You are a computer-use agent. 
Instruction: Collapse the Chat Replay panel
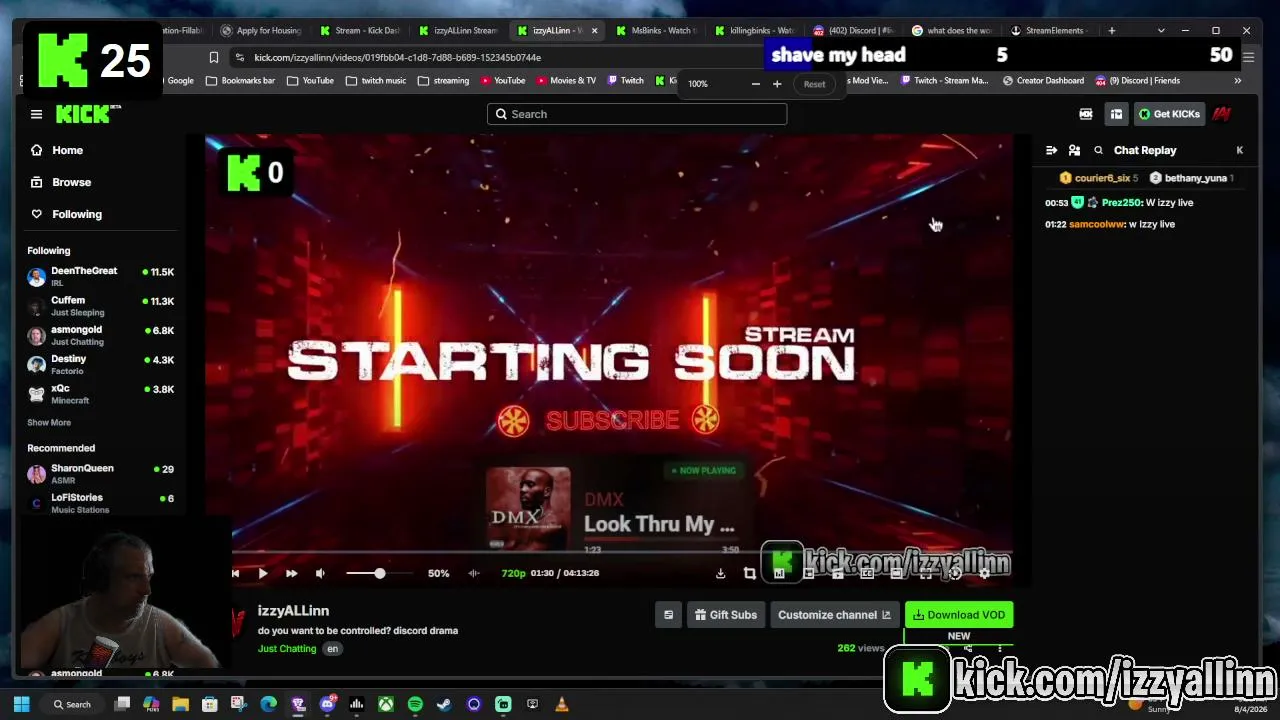pos(1051,150)
